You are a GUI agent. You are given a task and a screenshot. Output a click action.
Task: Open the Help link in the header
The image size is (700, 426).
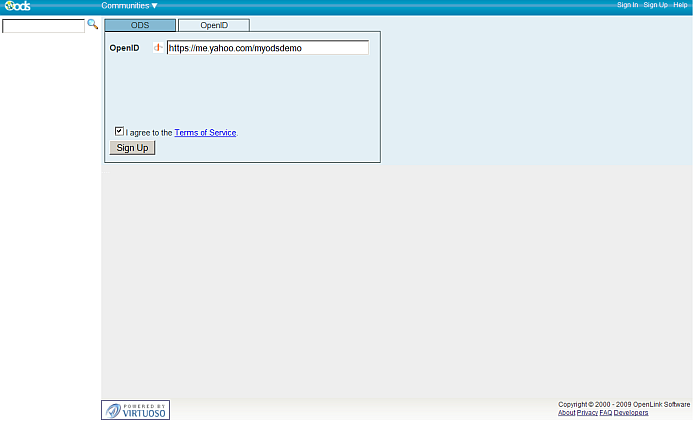coord(680,5)
